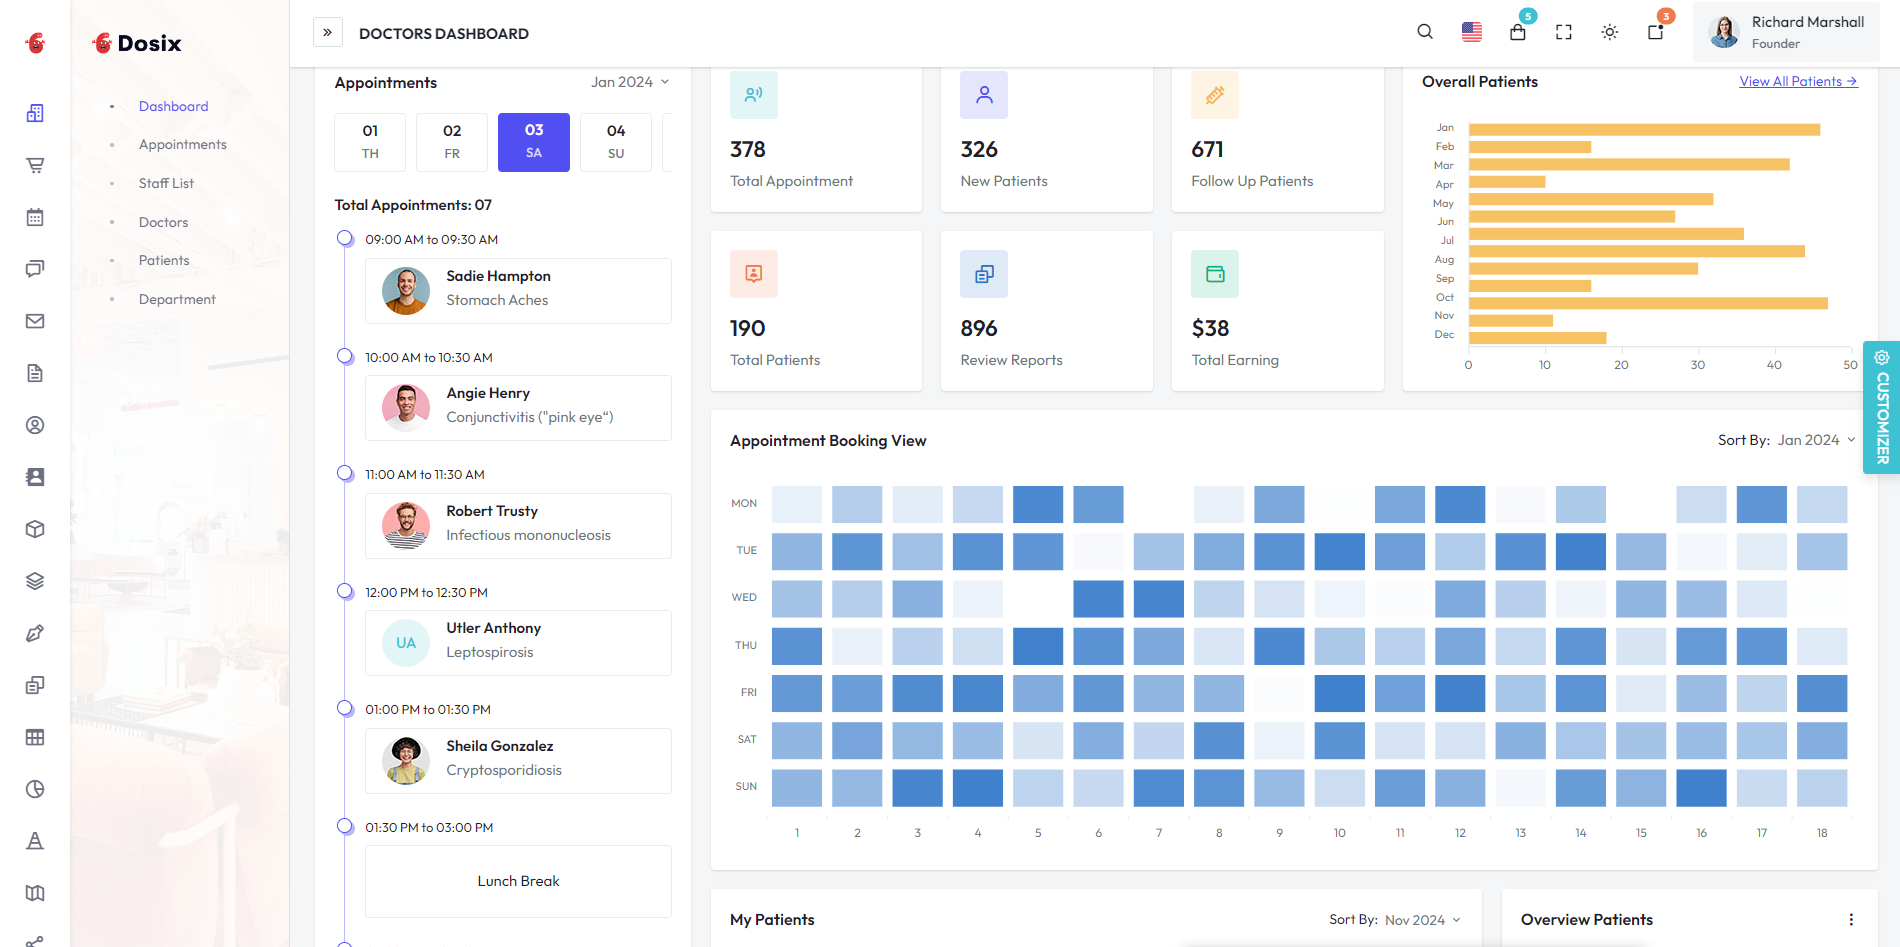
Task: Click Follow Up Patients syringe icon
Action: pyautogui.click(x=1215, y=95)
